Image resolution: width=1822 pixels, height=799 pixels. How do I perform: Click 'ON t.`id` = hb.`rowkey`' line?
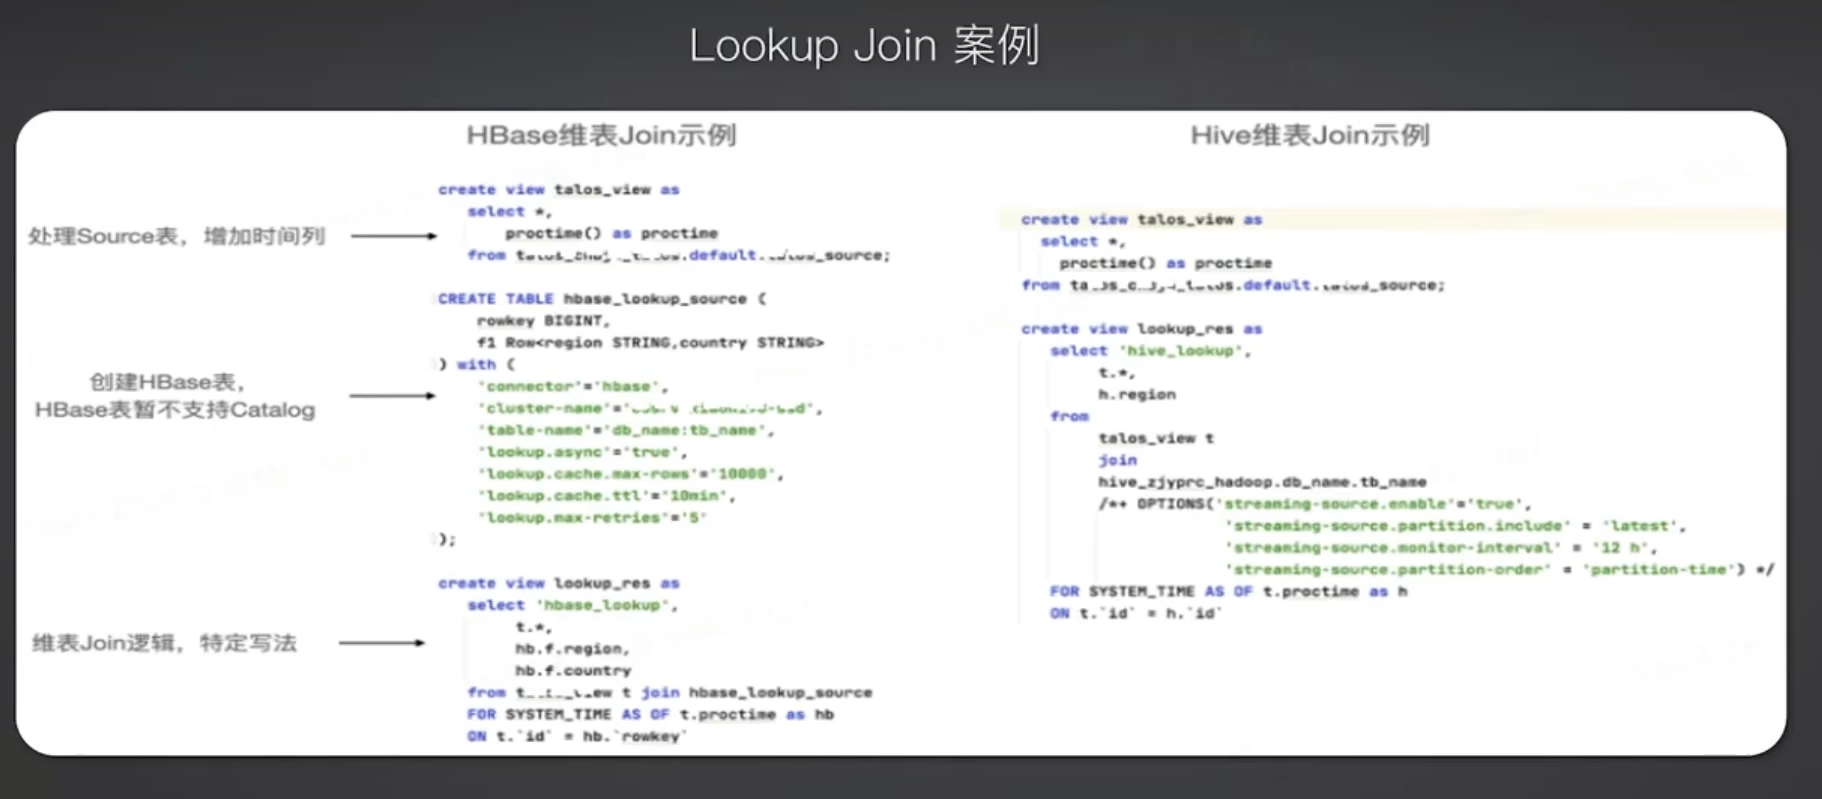coord(577,736)
